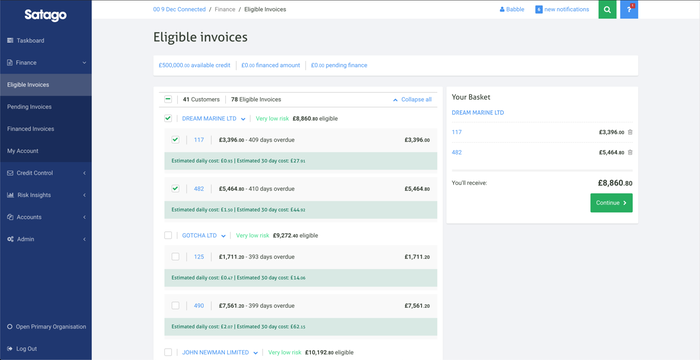Click DREAM MARINE LTD in basket
The image size is (700, 360).
click(478, 113)
